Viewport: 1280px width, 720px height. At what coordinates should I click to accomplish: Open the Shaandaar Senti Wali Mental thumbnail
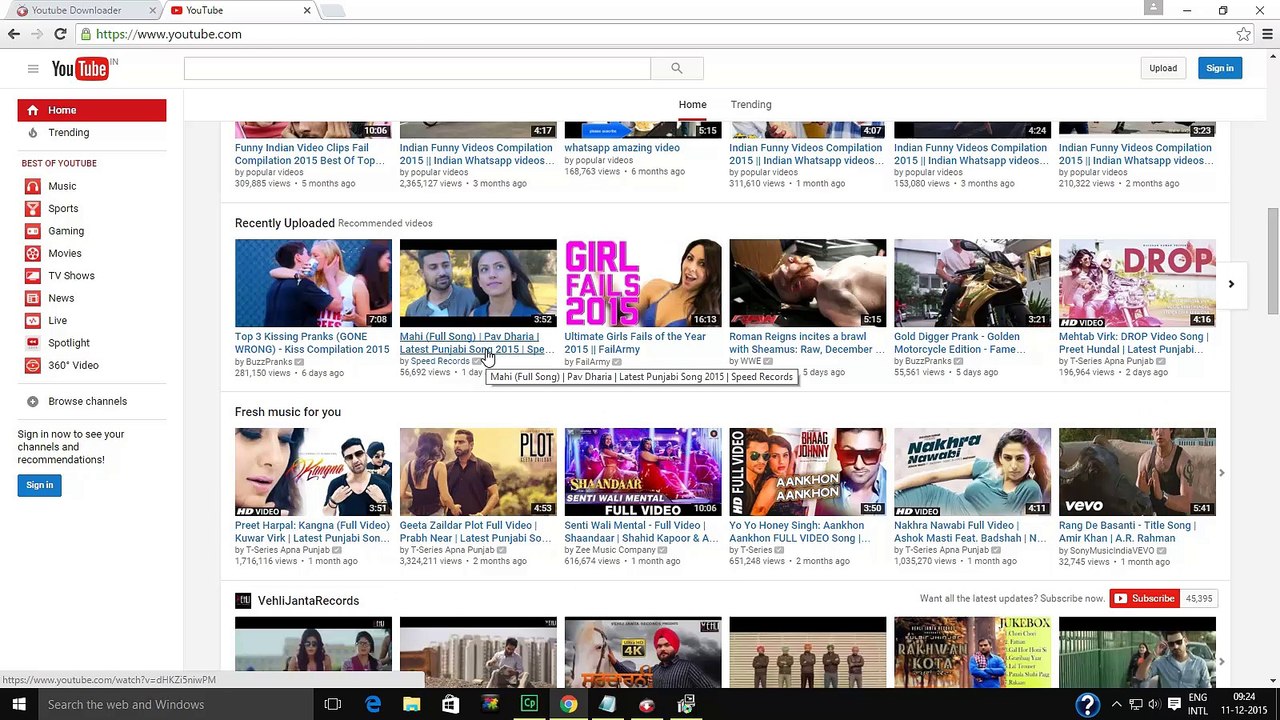click(643, 472)
